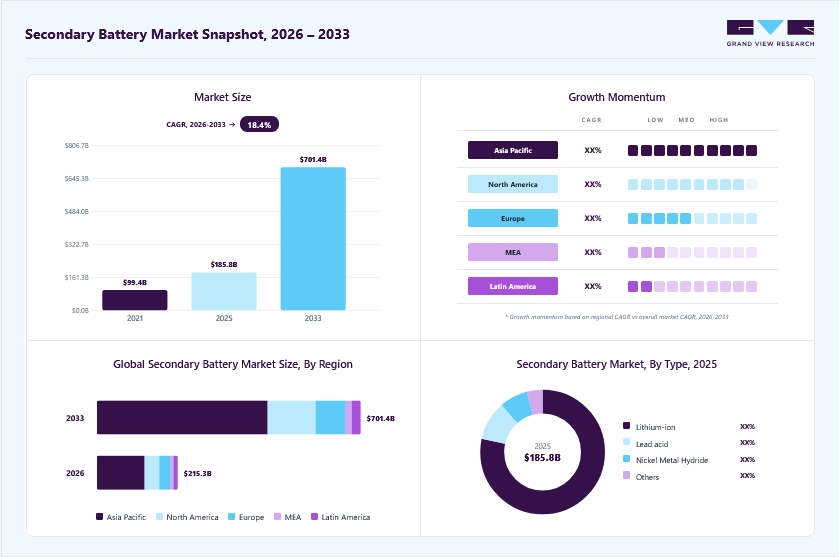Click the 2033 bar in Market Size chart

coord(313,239)
